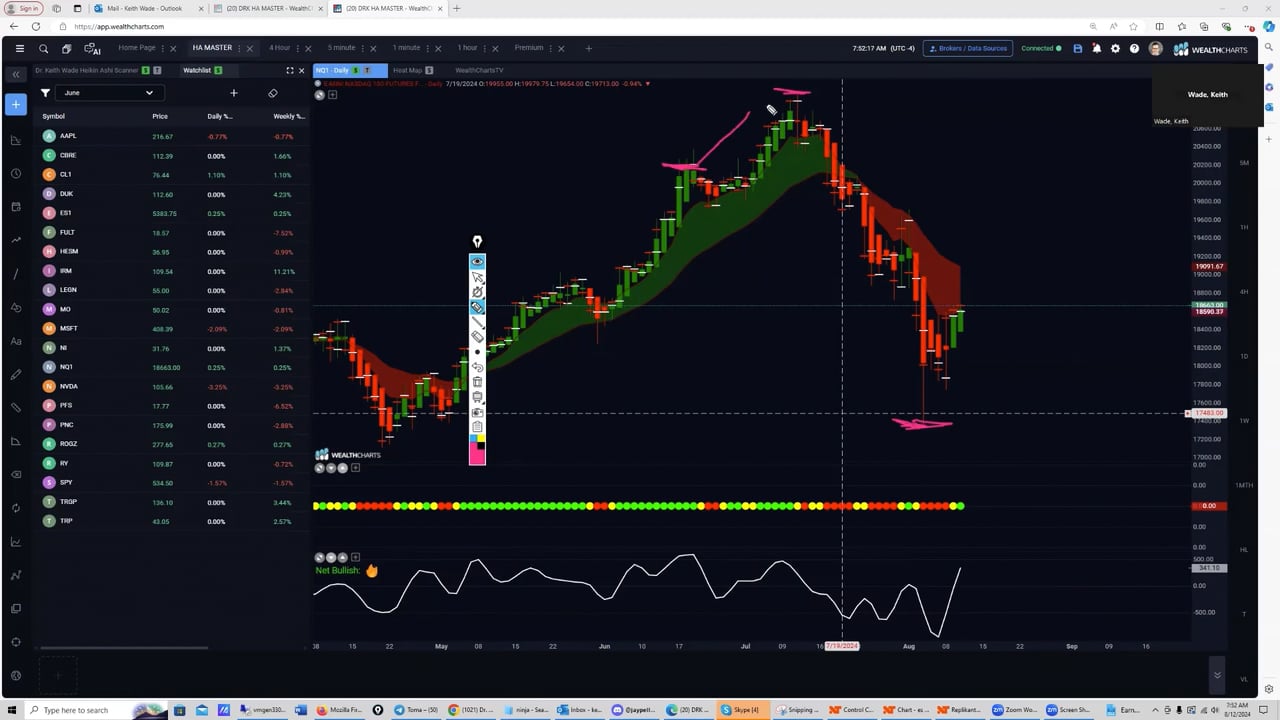The height and width of the screenshot is (720, 1280).
Task: Click the layouts copy icon in header
Action: coord(66,48)
